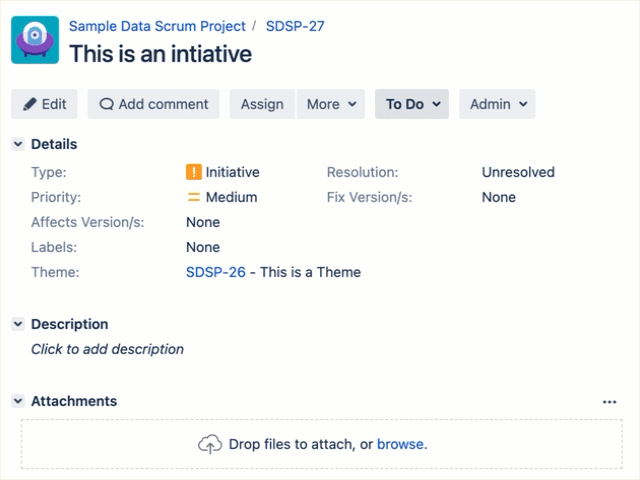640x480 pixels.
Task: Click the 'Initiative' type value
Action: pos(233,172)
